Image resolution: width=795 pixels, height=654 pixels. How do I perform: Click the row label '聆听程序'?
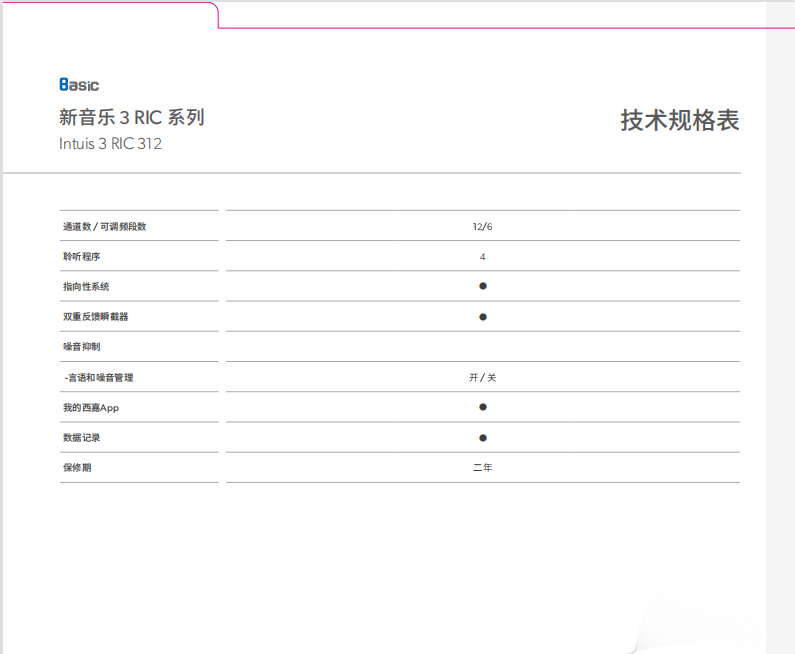[81, 257]
